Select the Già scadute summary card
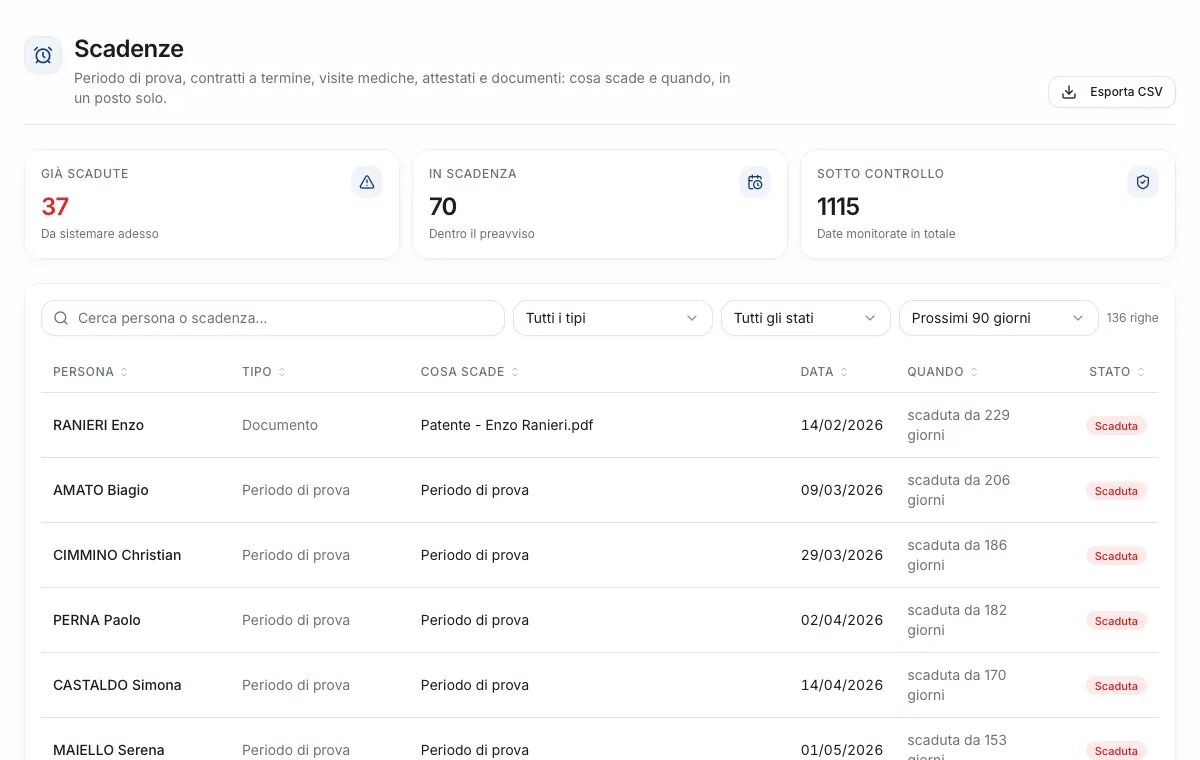This screenshot has height=760, width=1200. click(x=212, y=204)
